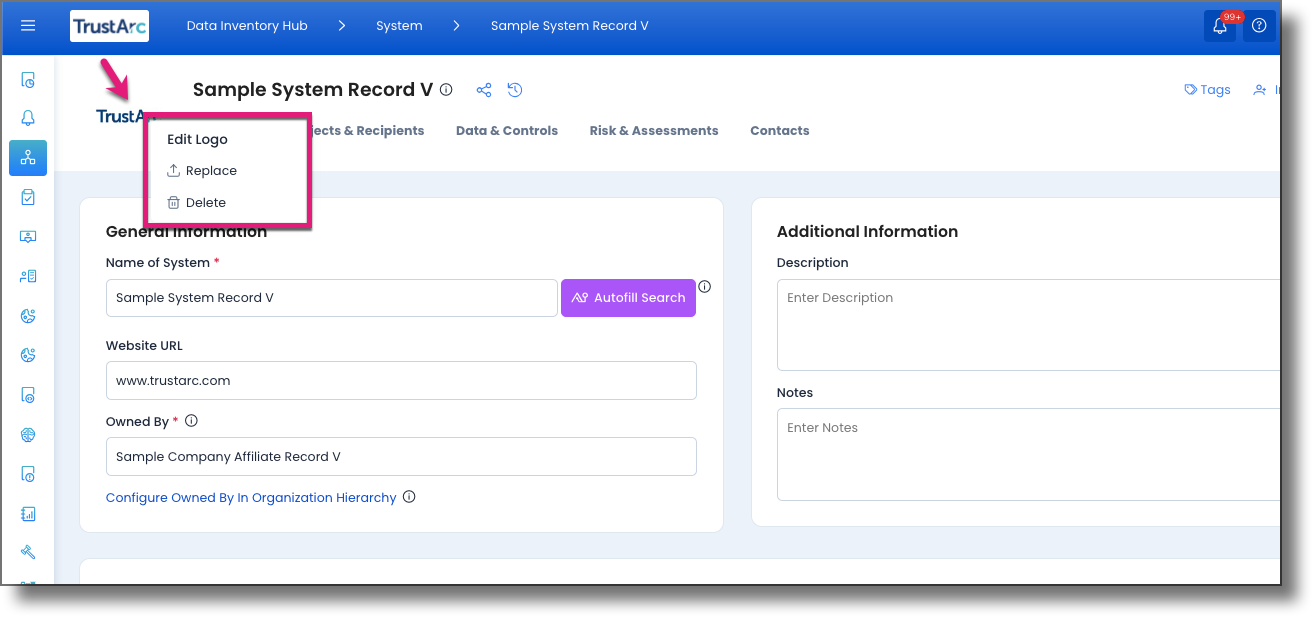Switch to the Risk & Assessments tab
Viewport: 1313px width, 617px height.
pyautogui.click(x=653, y=130)
